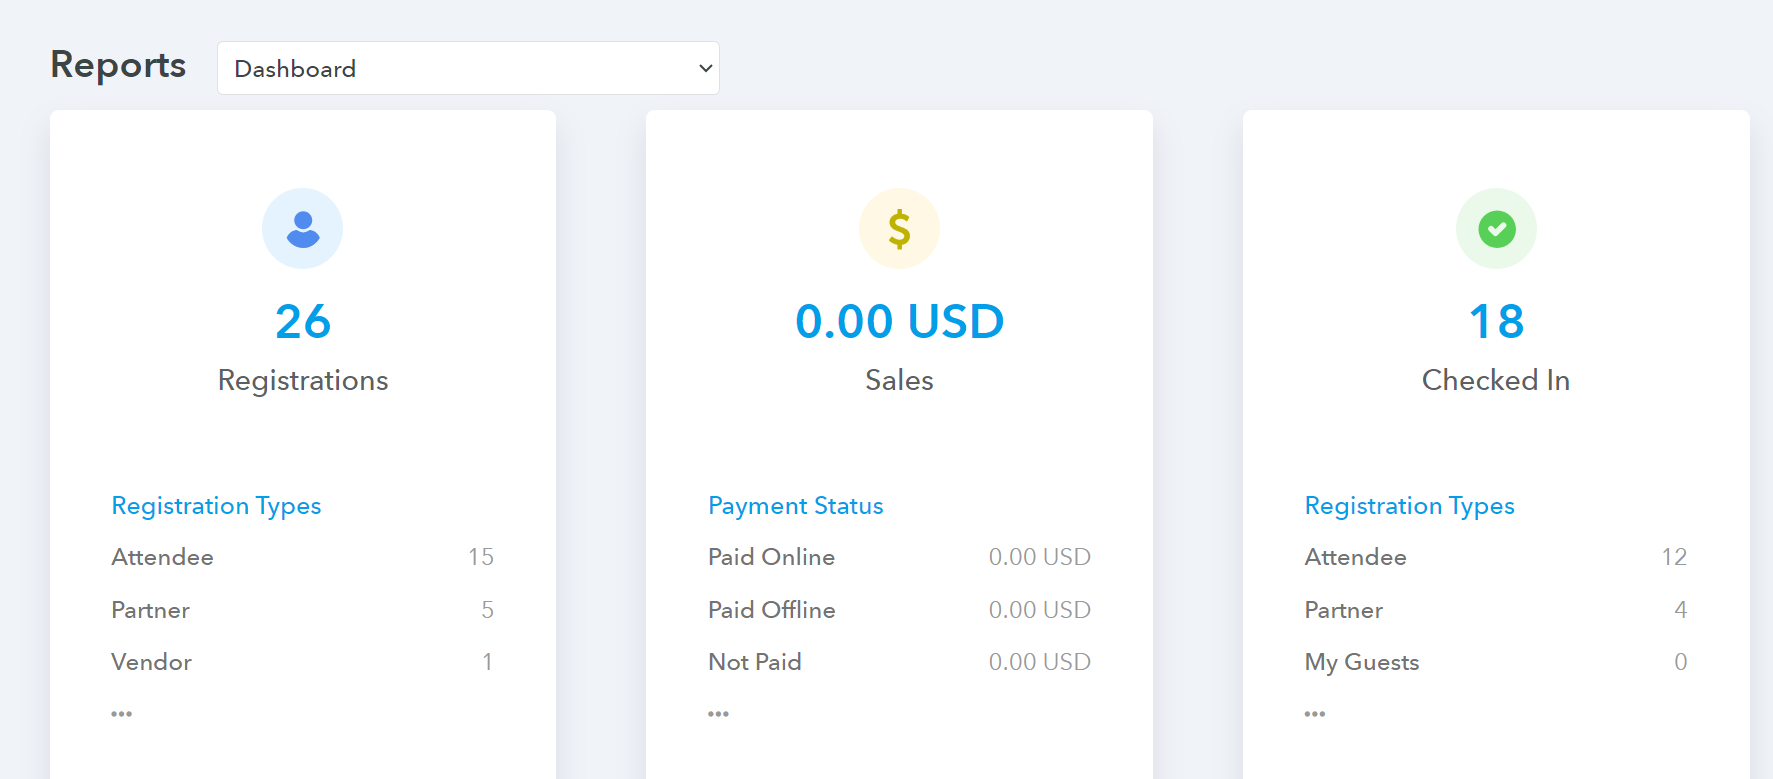Image resolution: width=1773 pixels, height=779 pixels.
Task: Expand more items under Registrations card ellipsis
Action: 122,714
